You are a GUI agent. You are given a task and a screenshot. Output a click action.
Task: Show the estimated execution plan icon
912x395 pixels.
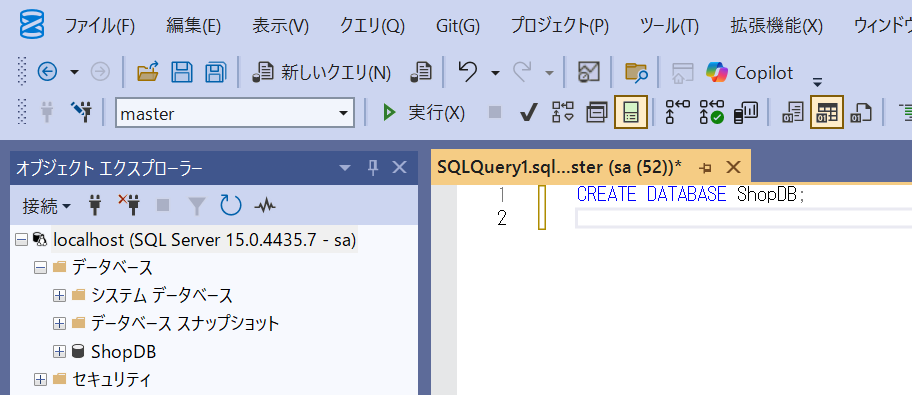(x=562, y=113)
